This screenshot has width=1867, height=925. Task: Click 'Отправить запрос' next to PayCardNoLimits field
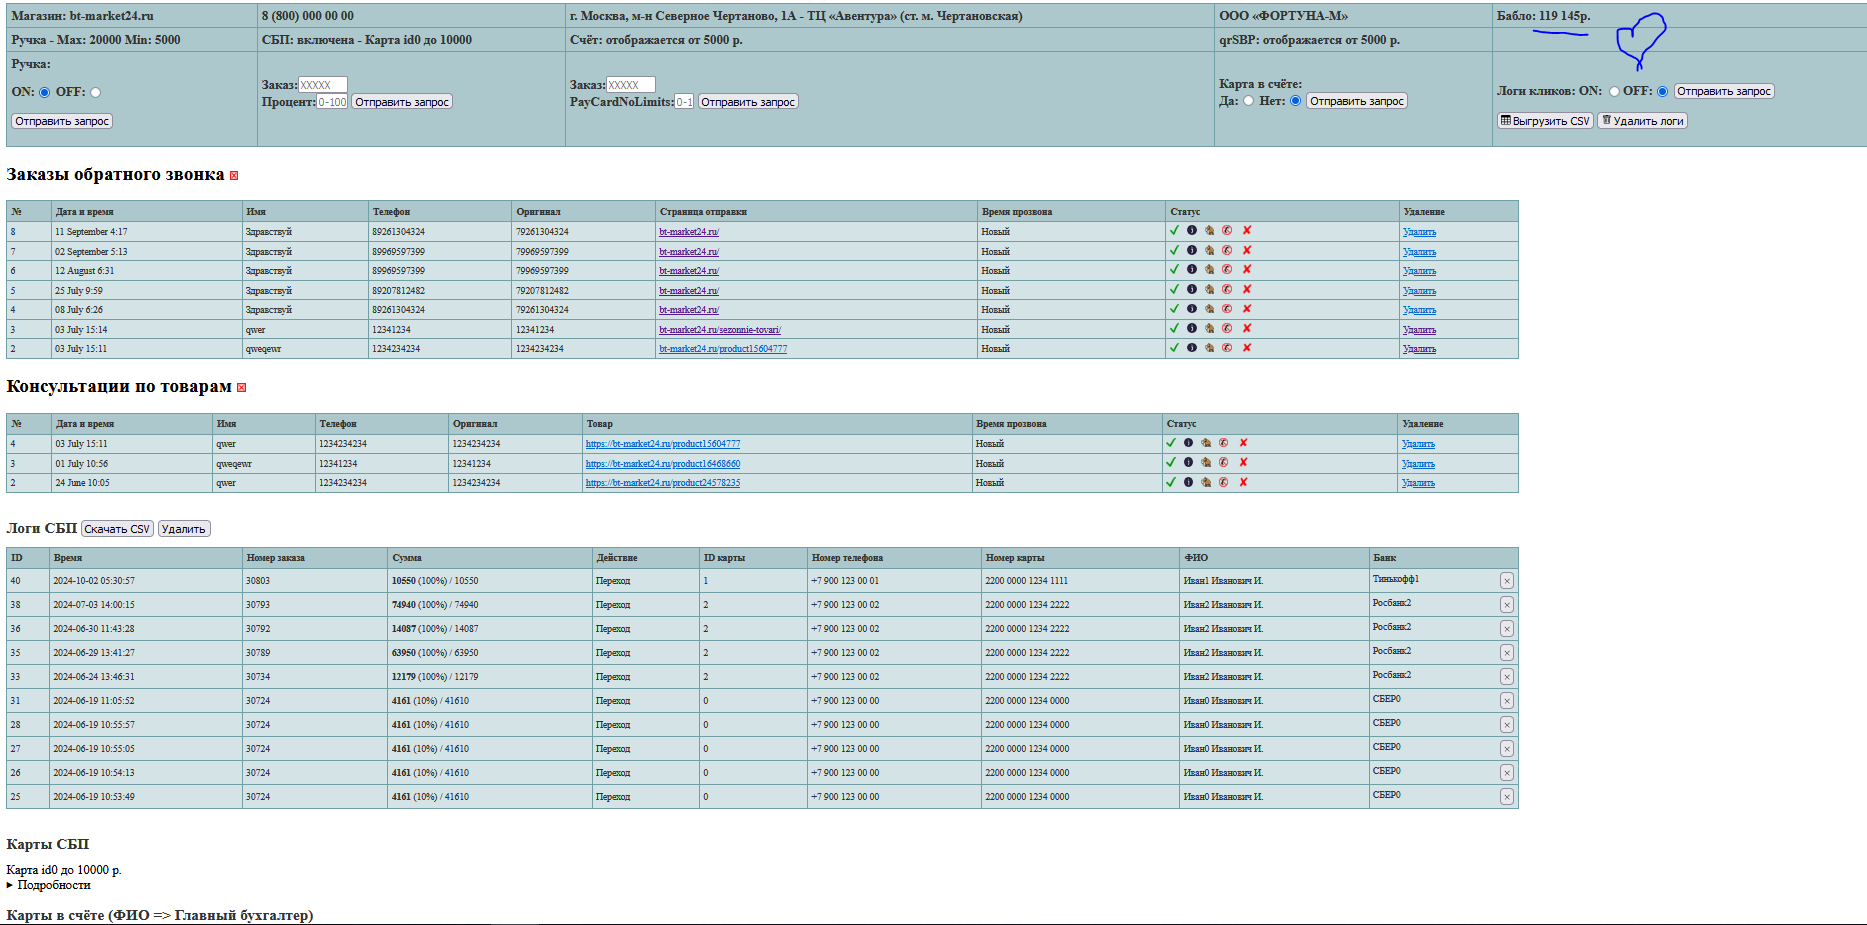coord(748,102)
